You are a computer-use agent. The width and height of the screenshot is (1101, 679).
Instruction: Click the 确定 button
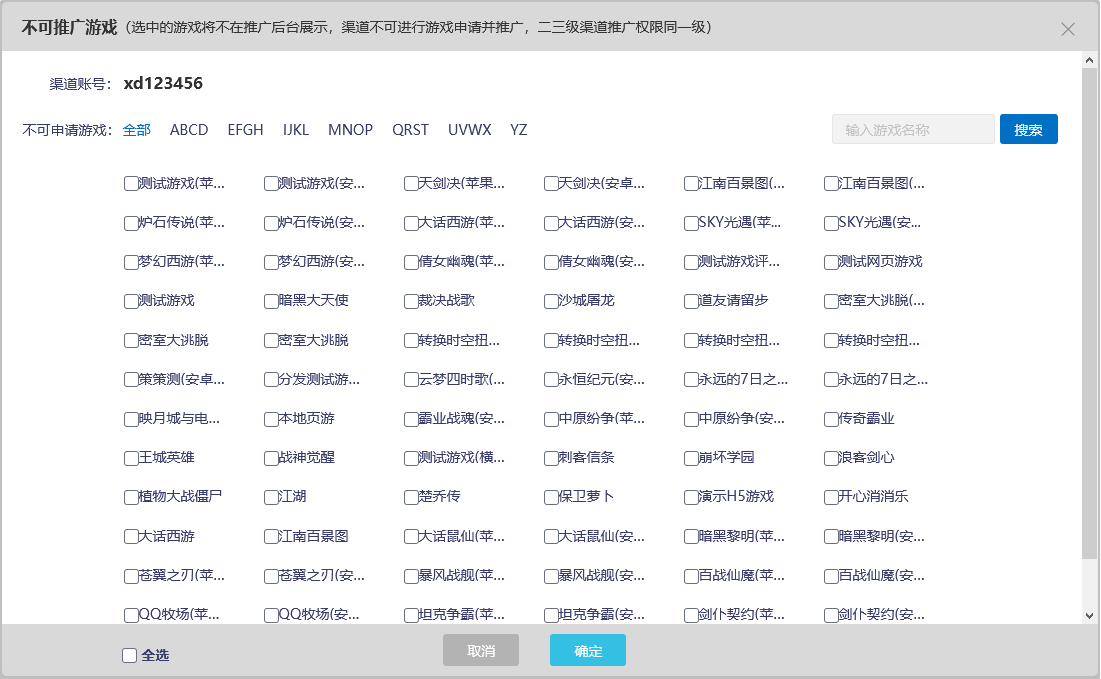(x=588, y=650)
